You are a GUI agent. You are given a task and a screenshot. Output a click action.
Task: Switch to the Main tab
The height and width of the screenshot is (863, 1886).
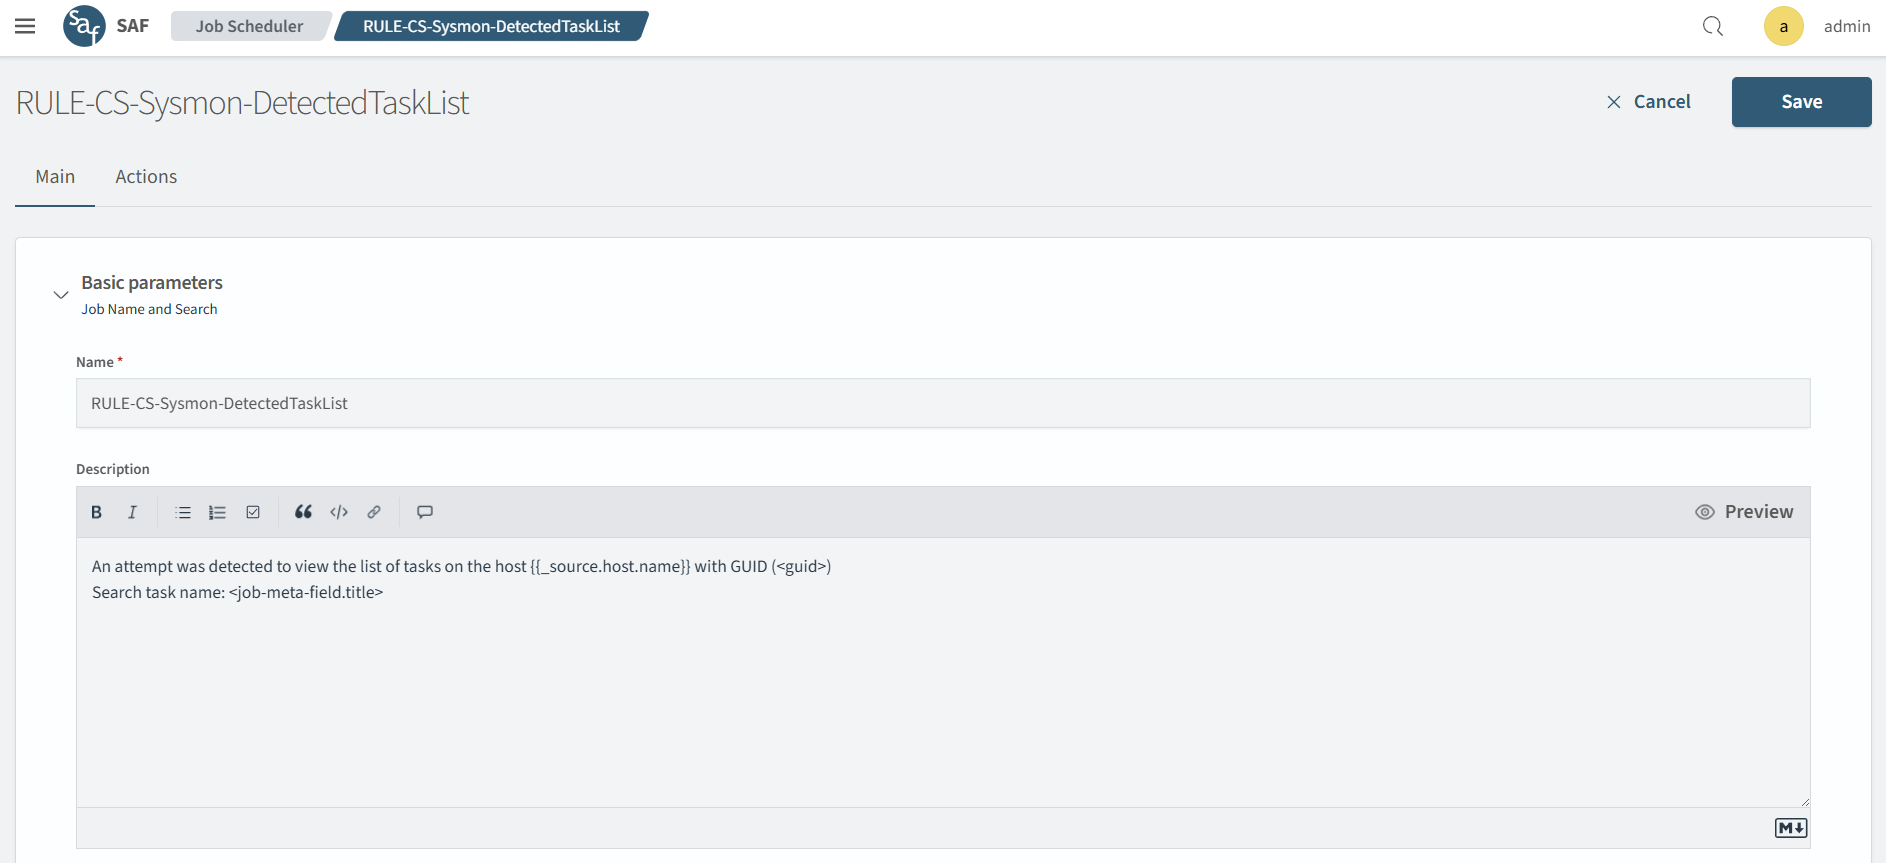tap(55, 177)
